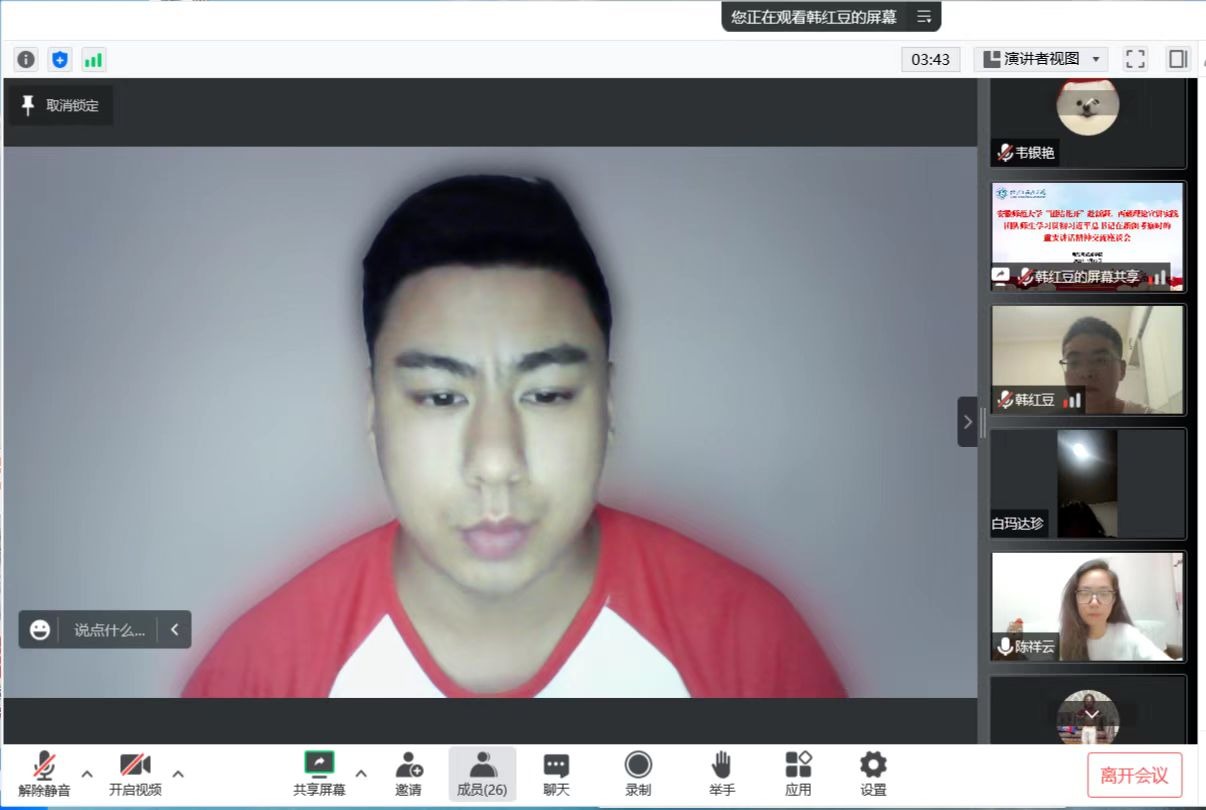This screenshot has height=810, width=1206.
Task: Open the Members (26) list
Action: click(482, 774)
